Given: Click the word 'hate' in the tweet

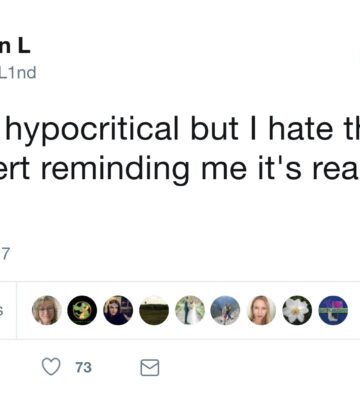Looking at the screenshot, I should [301, 128].
